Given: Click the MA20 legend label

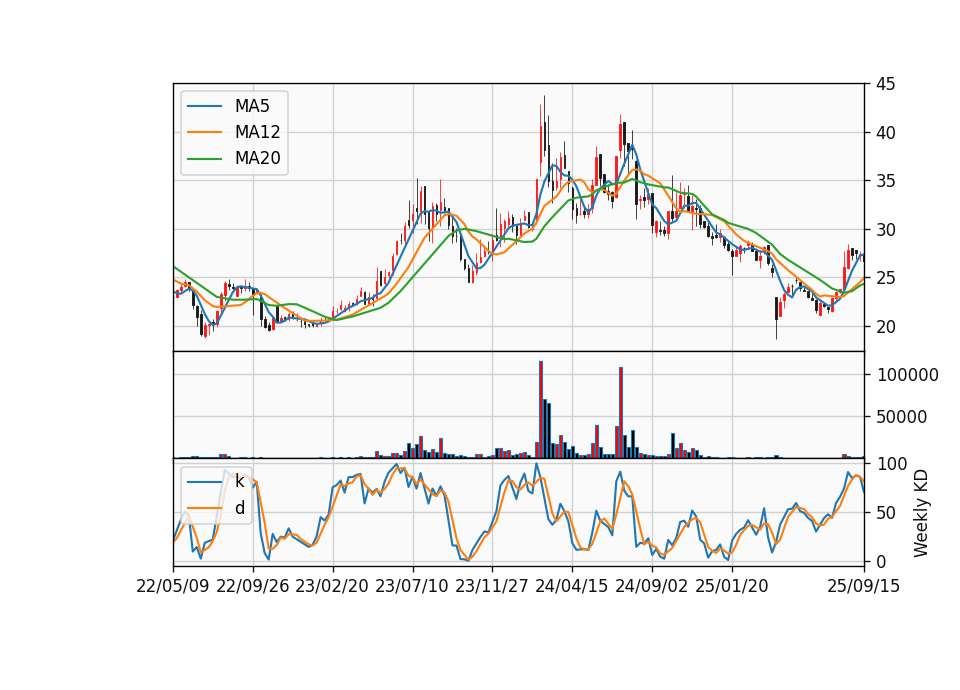Looking at the screenshot, I should [x=257, y=158].
